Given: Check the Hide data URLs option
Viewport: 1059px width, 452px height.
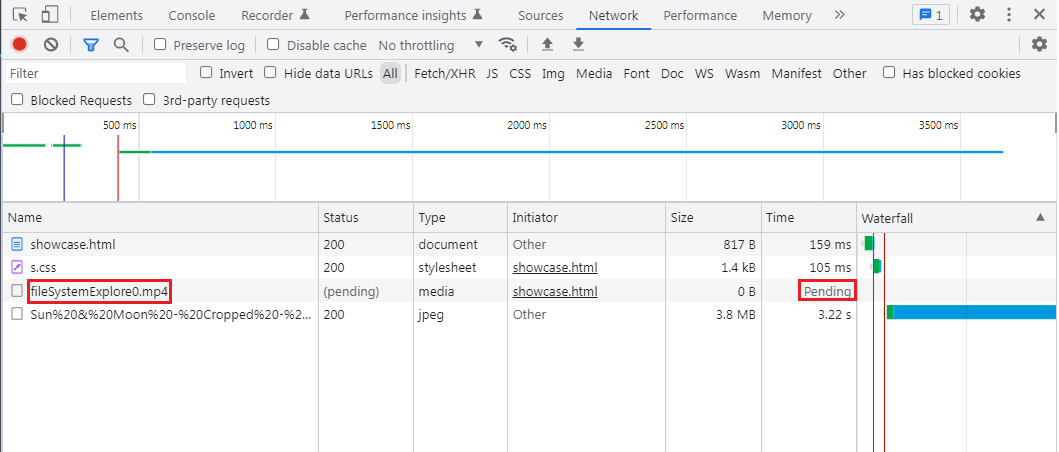Looking at the screenshot, I should 270,72.
